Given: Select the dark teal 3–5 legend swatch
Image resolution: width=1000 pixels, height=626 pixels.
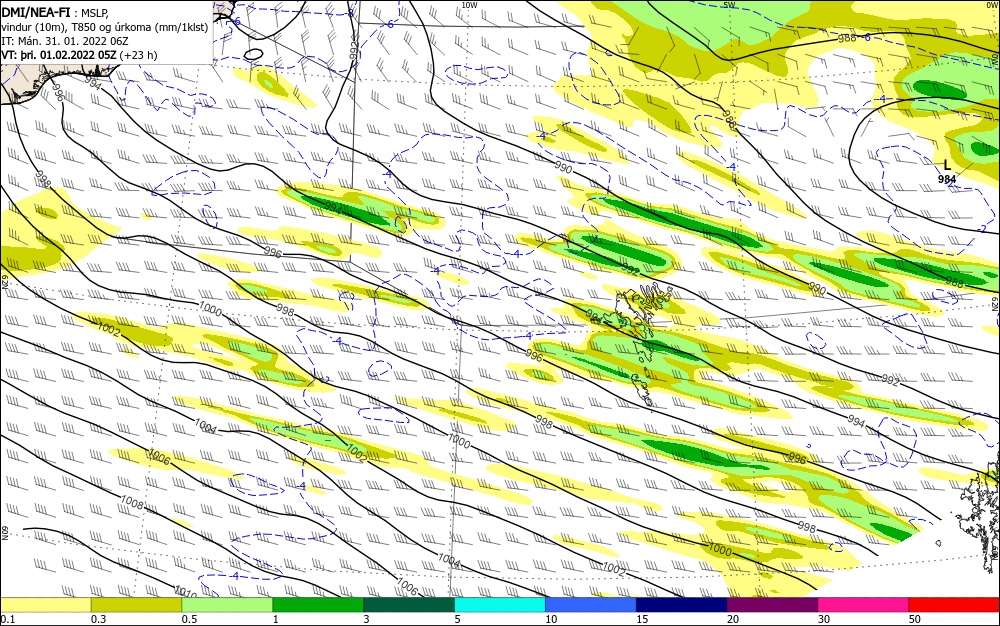Looking at the screenshot, I should tap(409, 605).
